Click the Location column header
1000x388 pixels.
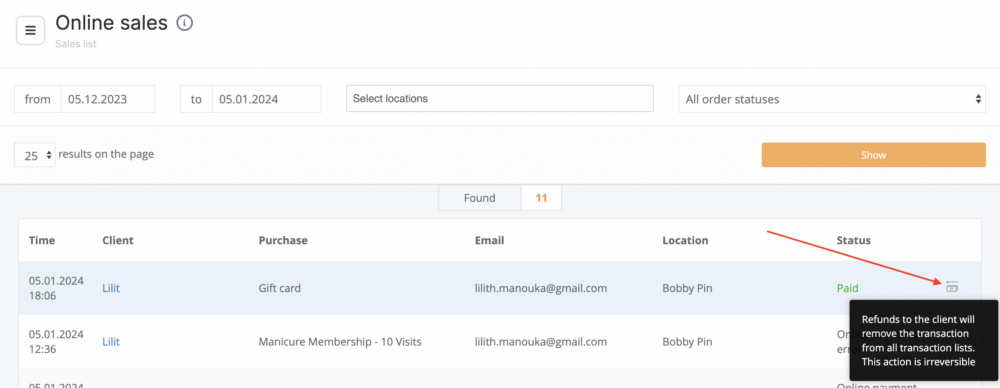click(685, 241)
